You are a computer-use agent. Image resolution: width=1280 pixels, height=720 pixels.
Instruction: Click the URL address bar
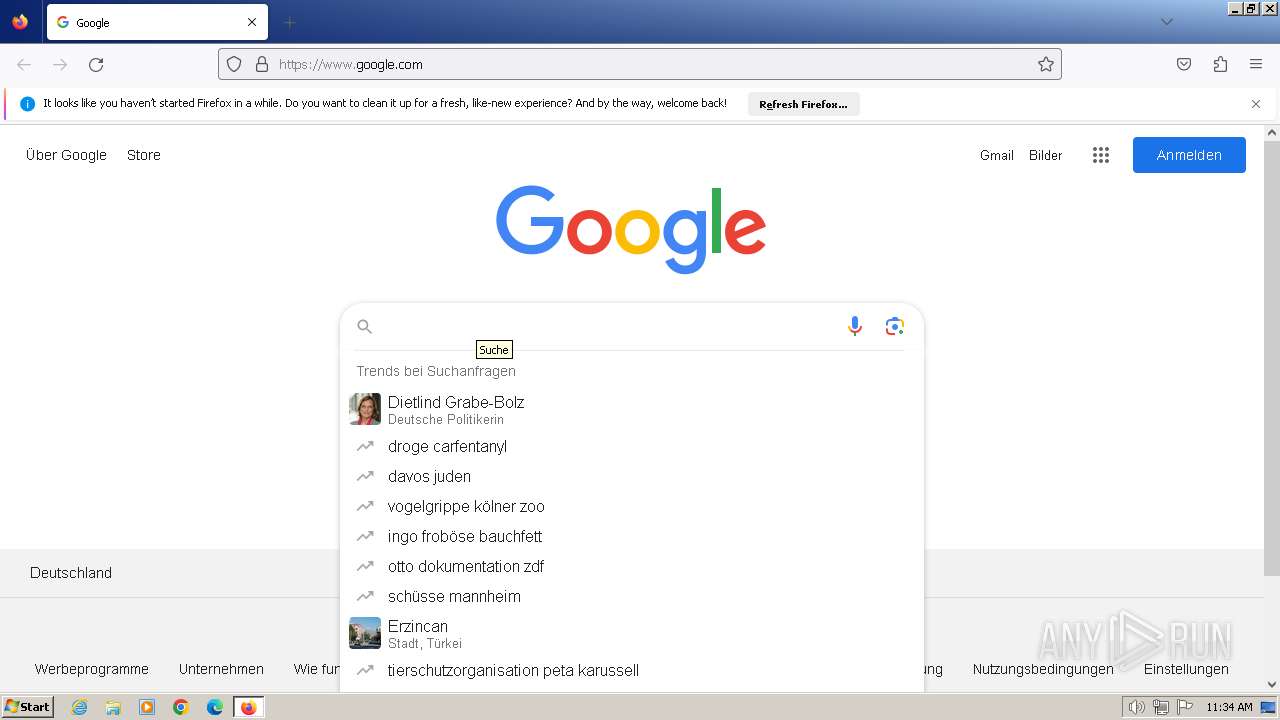click(640, 64)
